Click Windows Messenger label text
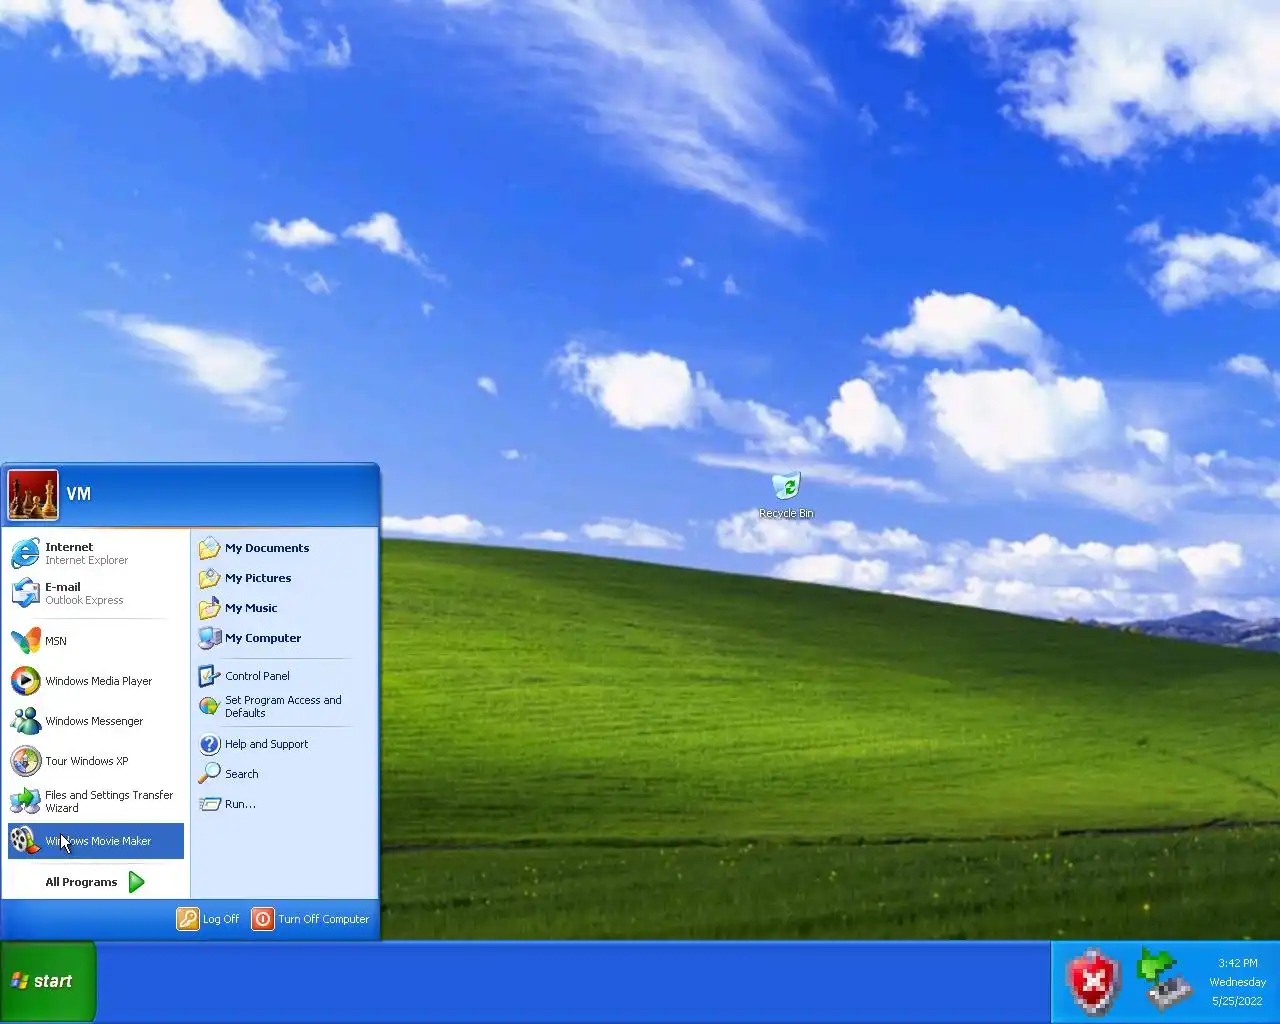The height and width of the screenshot is (1024, 1280). [94, 721]
